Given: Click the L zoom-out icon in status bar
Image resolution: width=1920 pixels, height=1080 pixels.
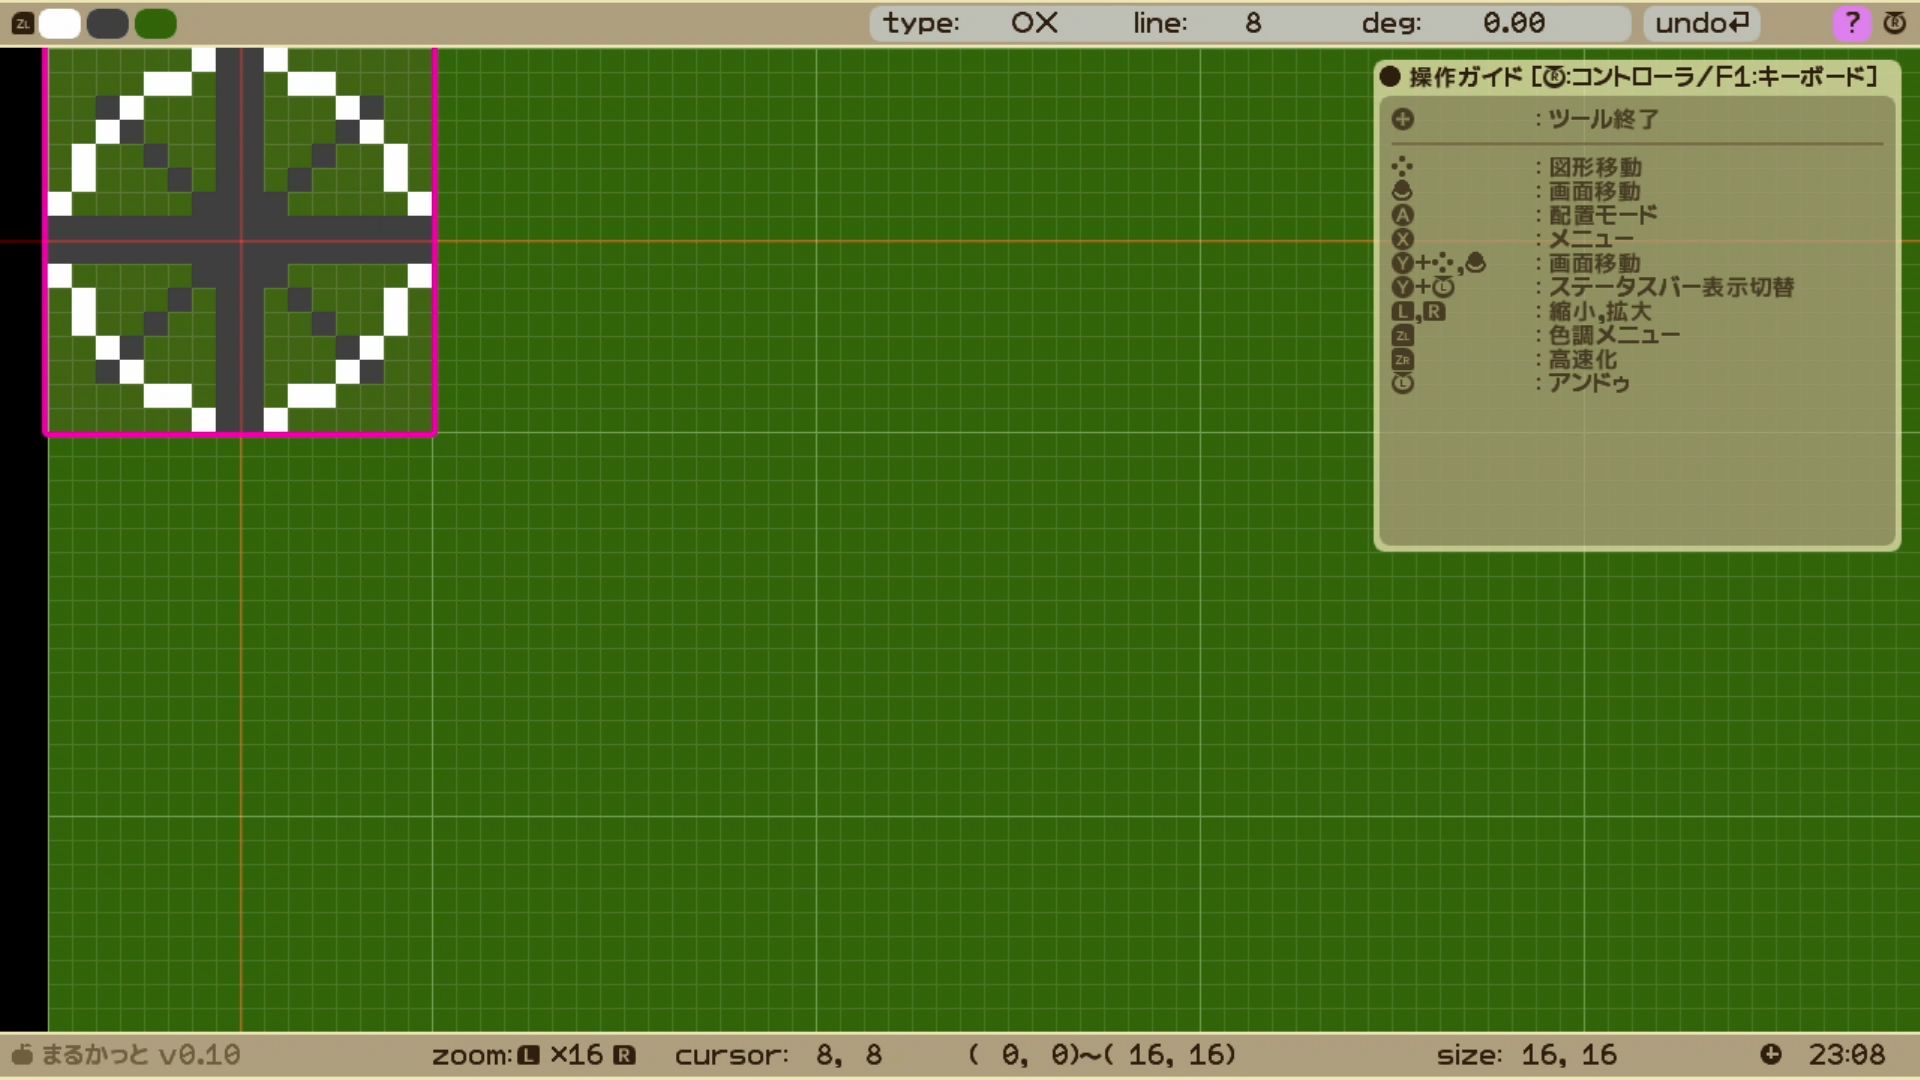Looking at the screenshot, I should (x=528, y=1055).
